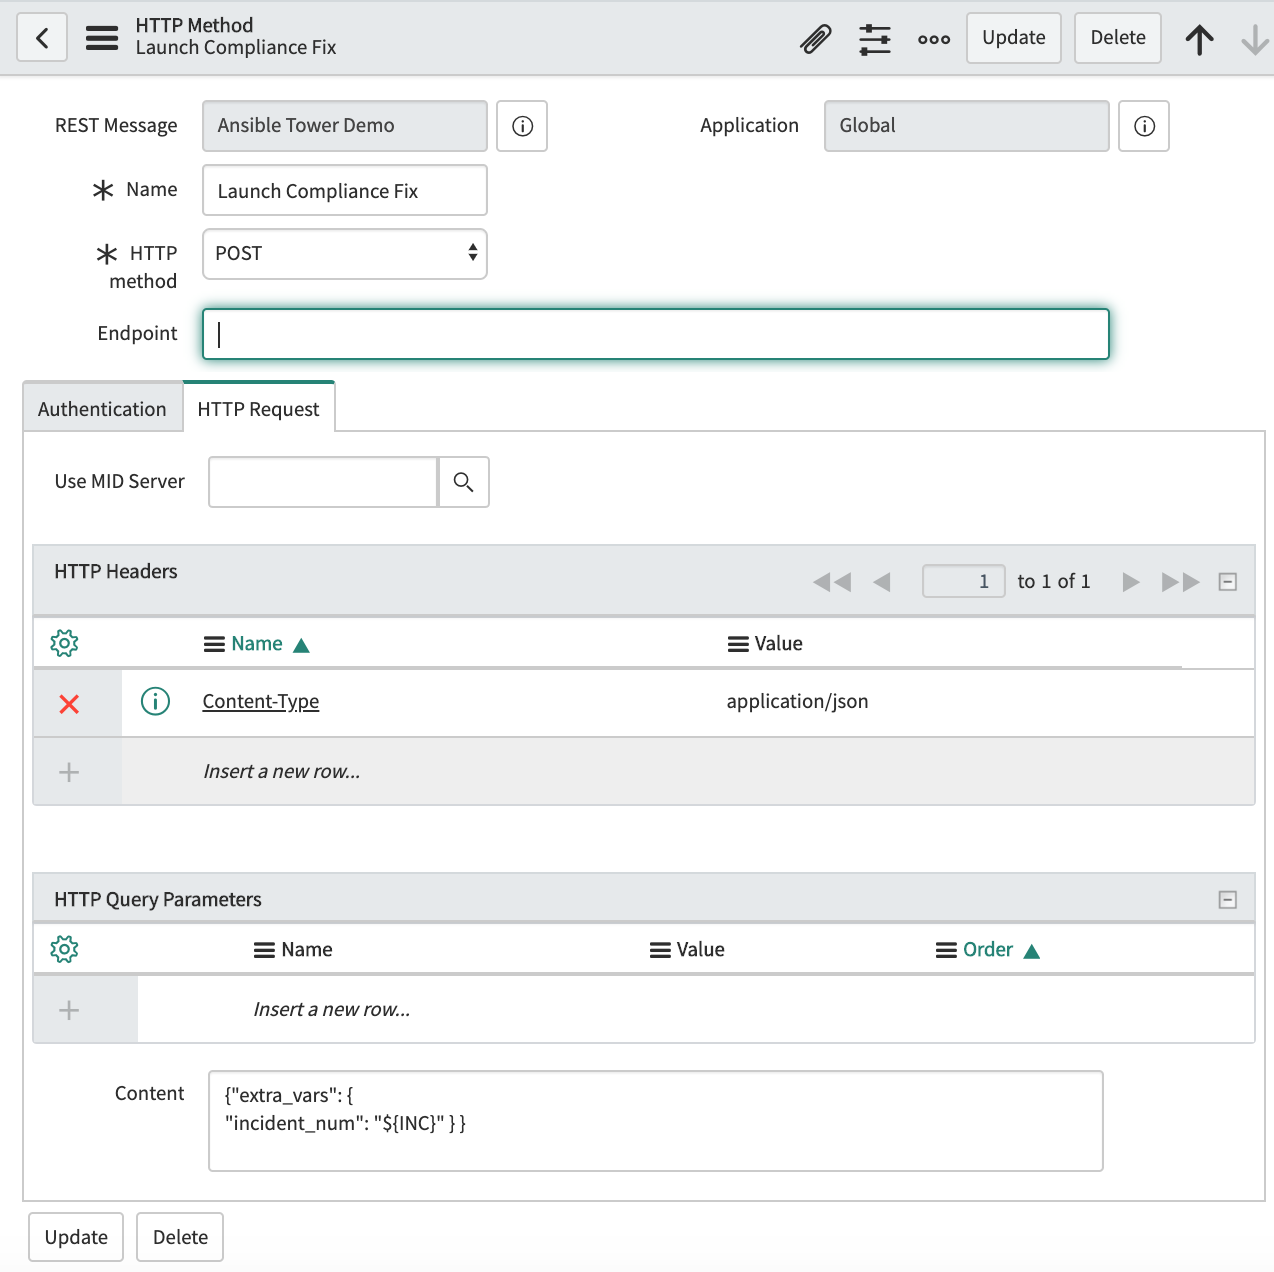Open the personalize form sliders icon
This screenshot has height=1272, width=1274.
(x=874, y=37)
